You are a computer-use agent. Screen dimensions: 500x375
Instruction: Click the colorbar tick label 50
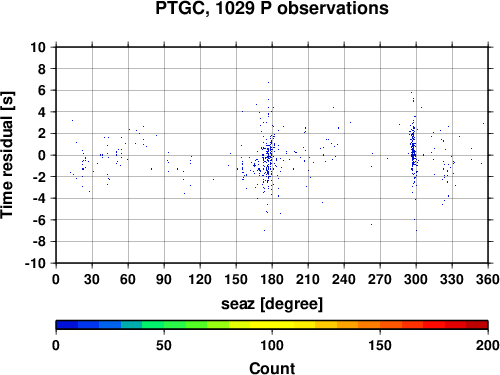(164, 345)
